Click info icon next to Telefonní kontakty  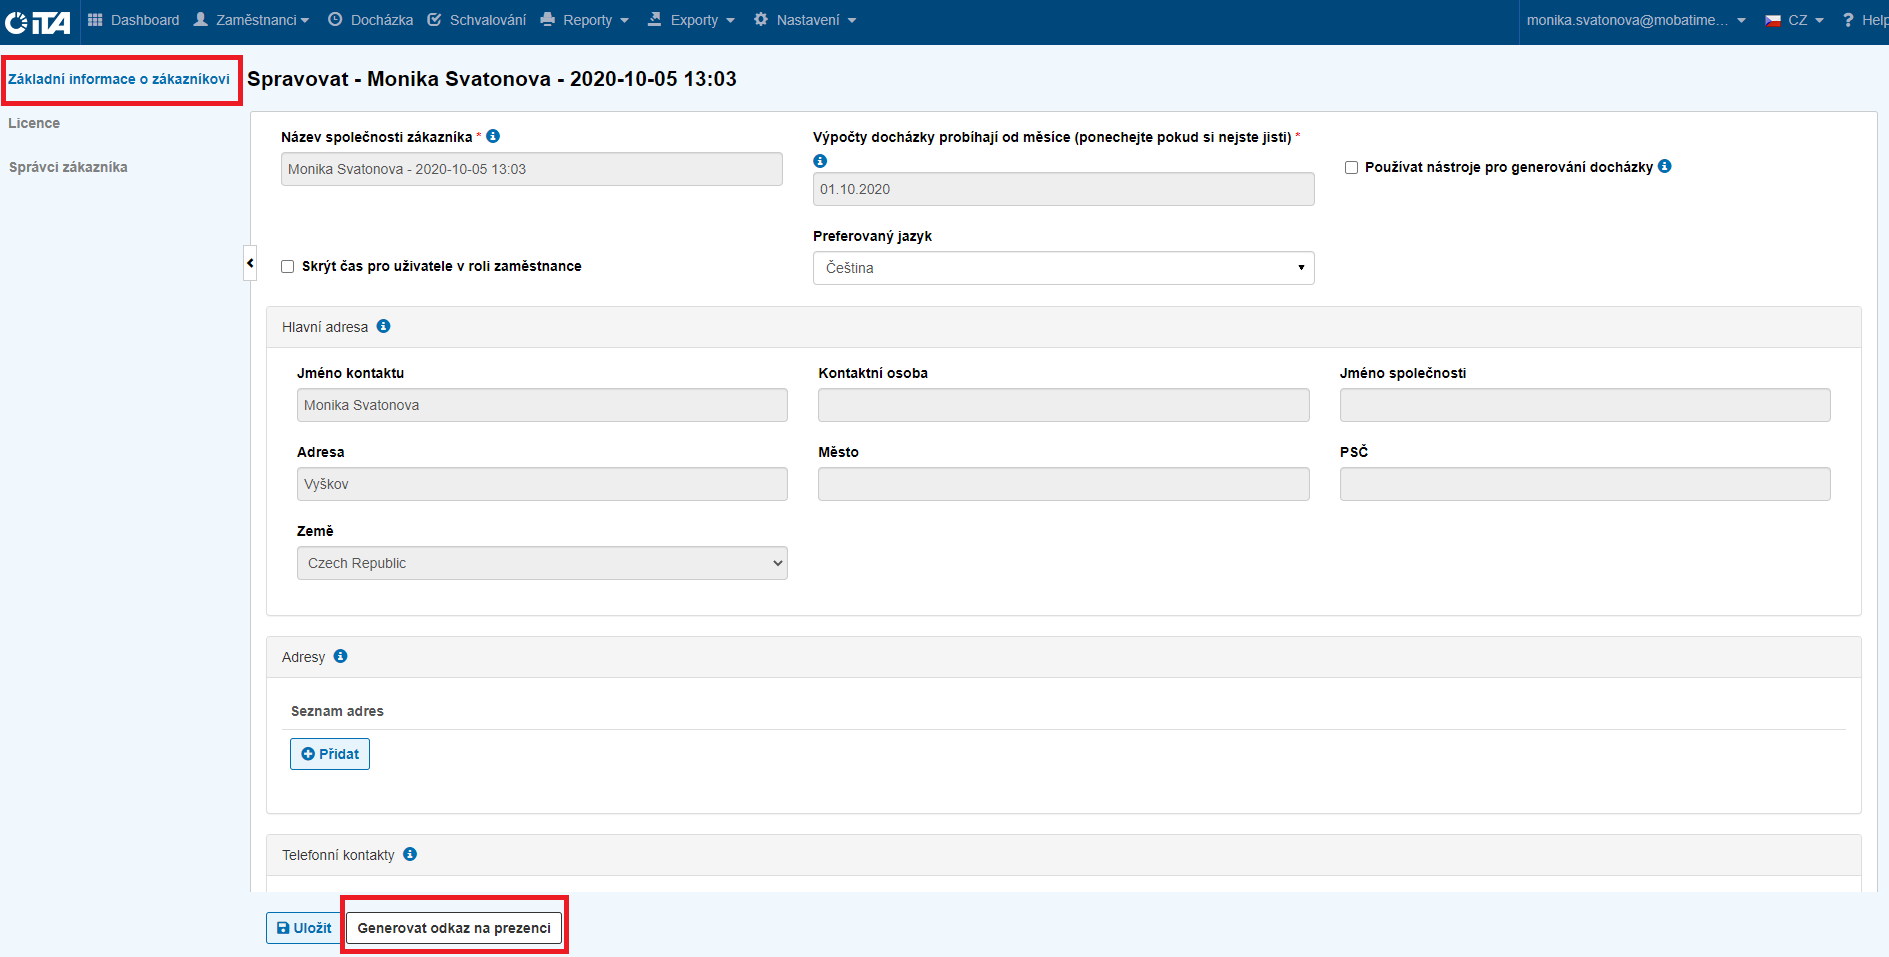coord(410,854)
